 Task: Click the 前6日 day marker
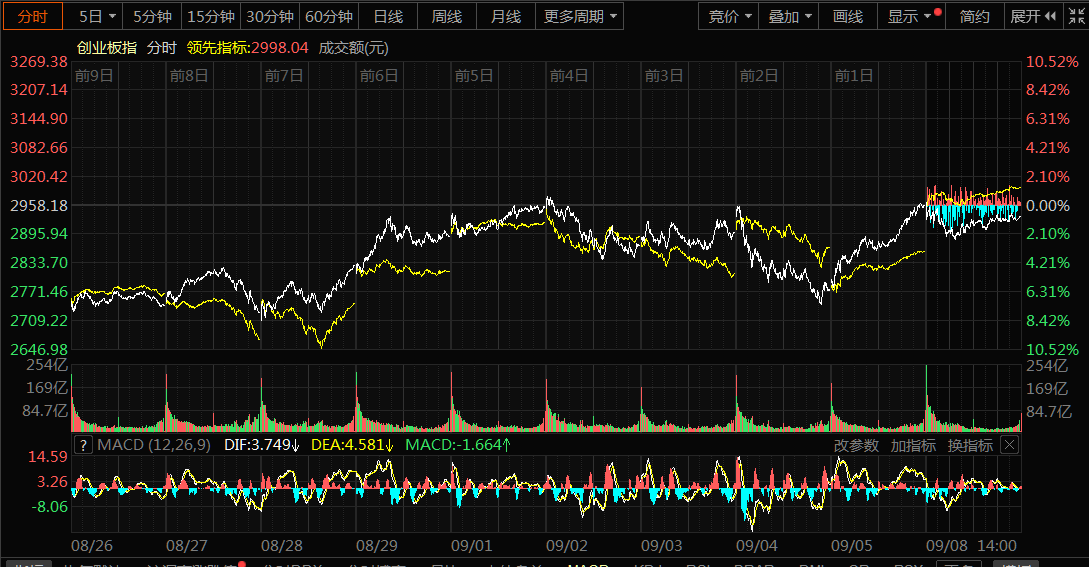379,76
